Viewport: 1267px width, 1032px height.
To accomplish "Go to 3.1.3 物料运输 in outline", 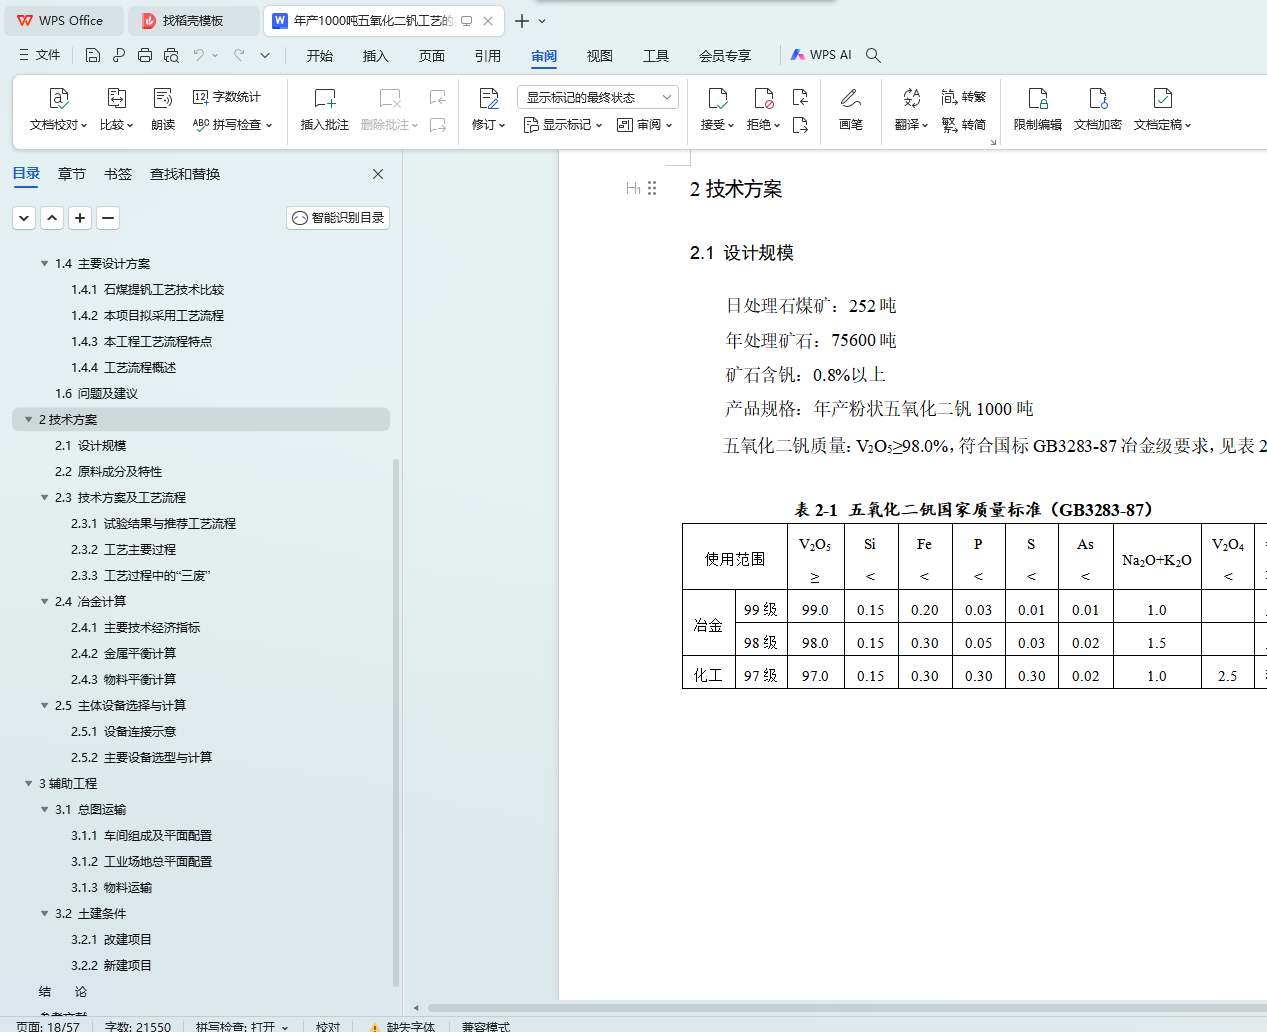I will tap(111, 888).
